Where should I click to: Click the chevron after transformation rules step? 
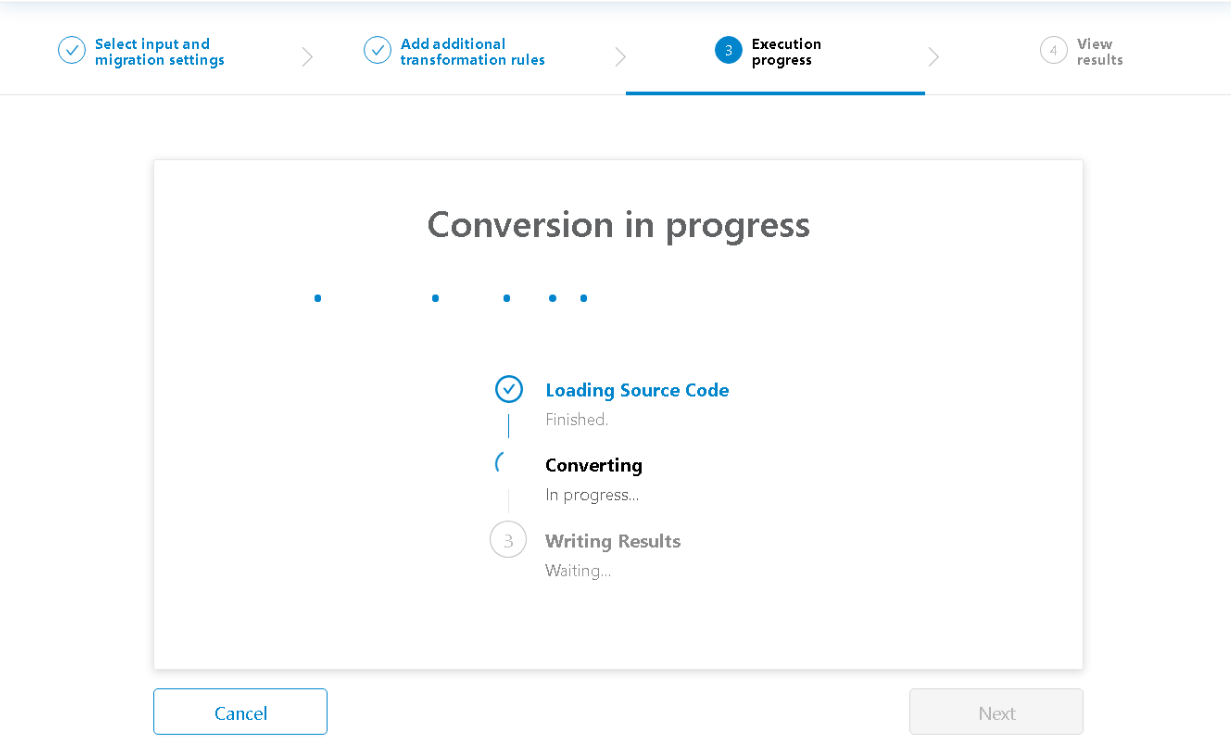pos(620,57)
